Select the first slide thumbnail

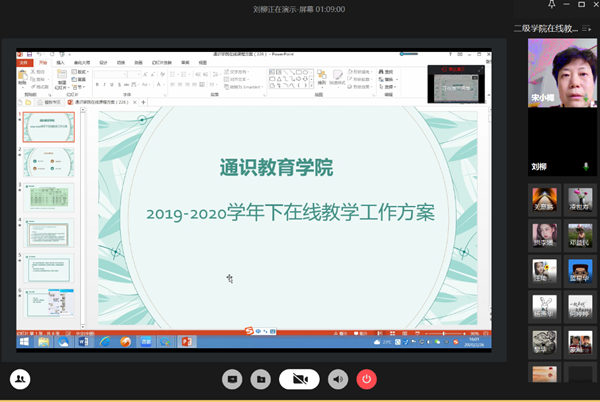click(49, 126)
